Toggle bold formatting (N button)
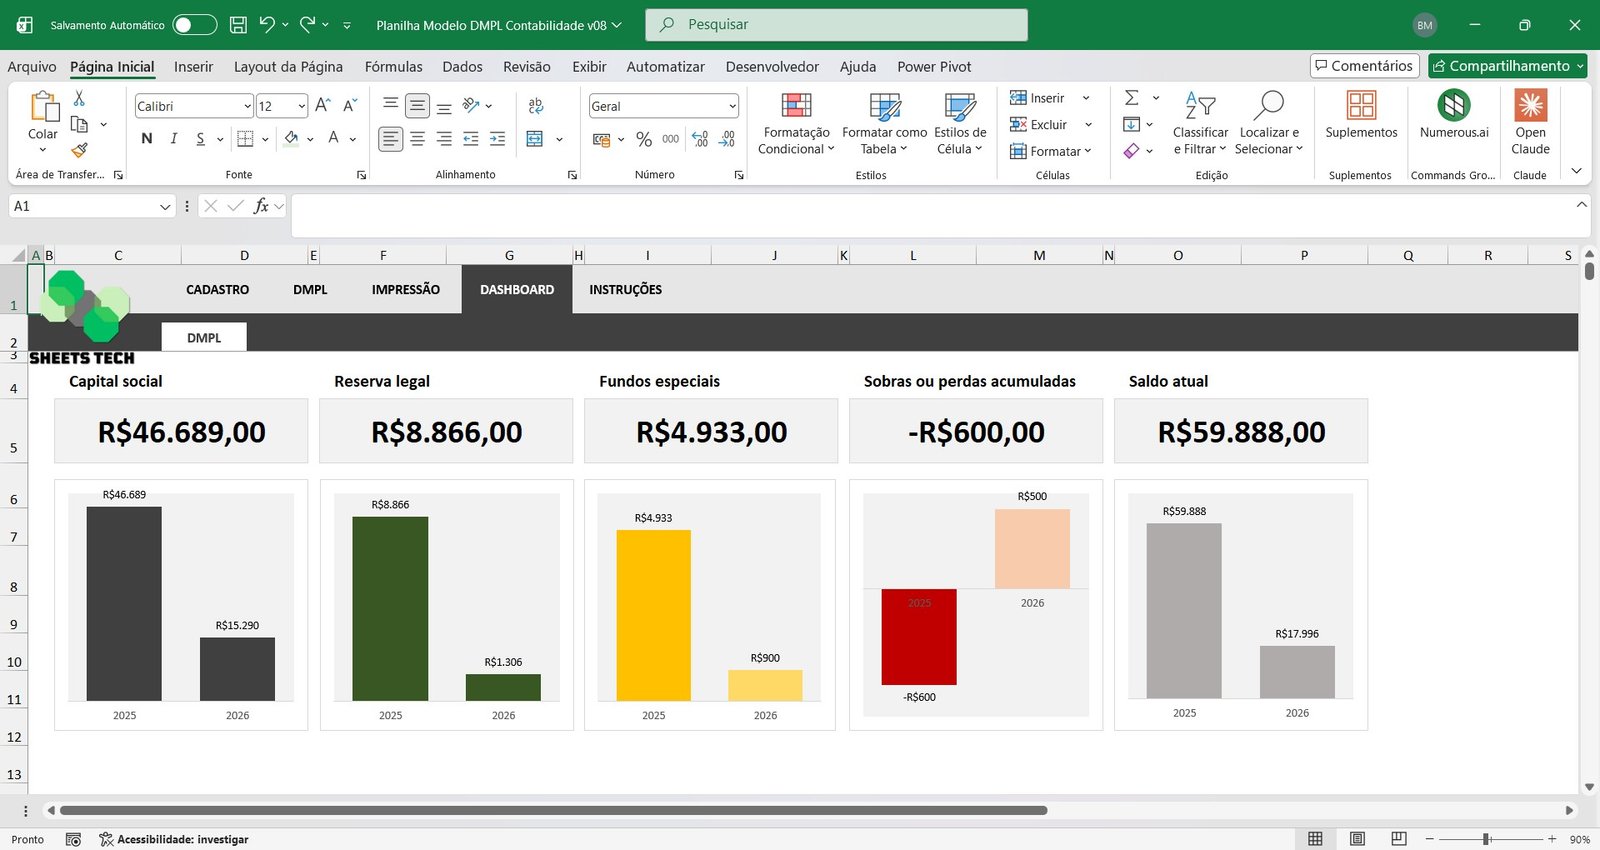Image resolution: width=1600 pixels, height=850 pixels. [x=147, y=139]
